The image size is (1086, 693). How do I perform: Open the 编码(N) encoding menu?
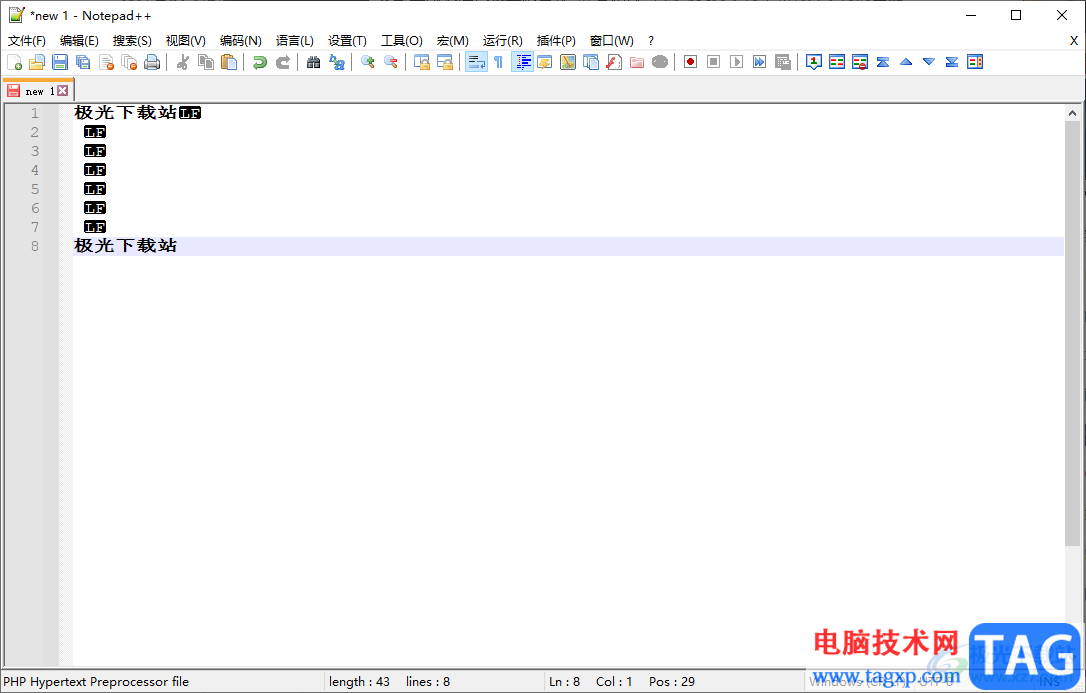[x=240, y=41]
